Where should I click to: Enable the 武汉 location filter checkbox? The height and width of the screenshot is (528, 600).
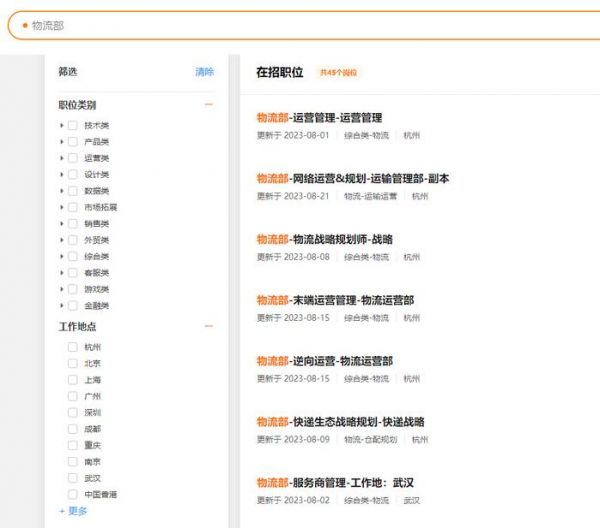[73, 478]
